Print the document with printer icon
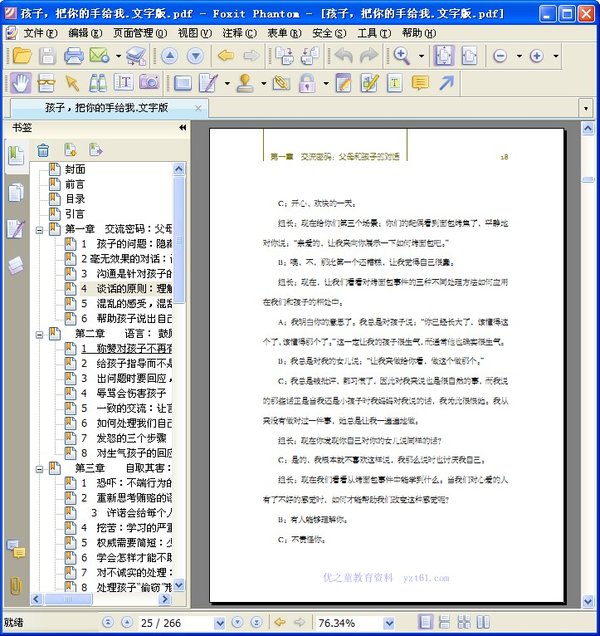Screen dimensions: 600x636 73,56
